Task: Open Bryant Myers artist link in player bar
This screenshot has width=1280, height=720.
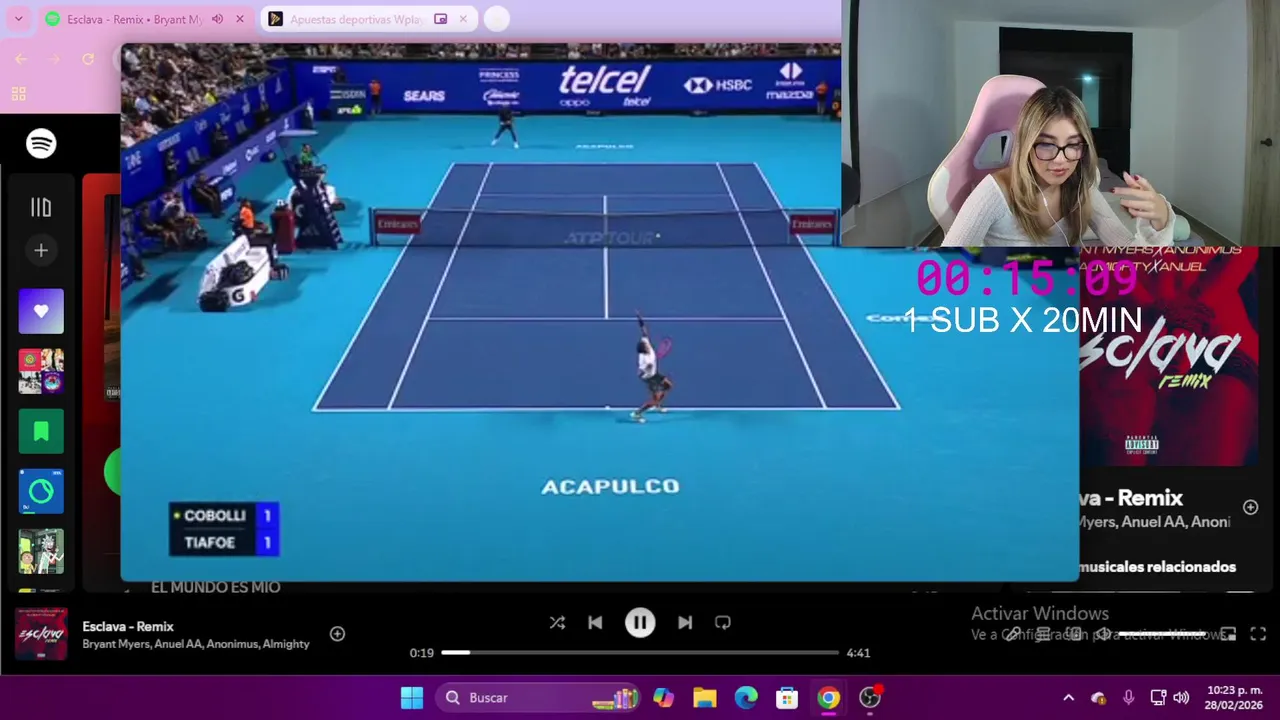Action: (x=115, y=644)
